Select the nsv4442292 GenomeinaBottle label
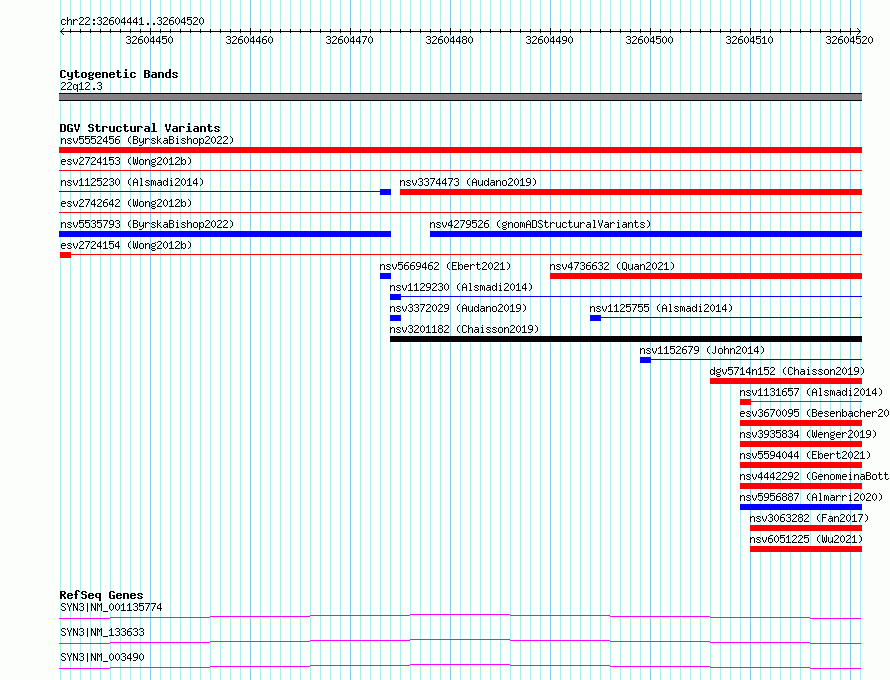890x680 pixels. tap(815, 476)
